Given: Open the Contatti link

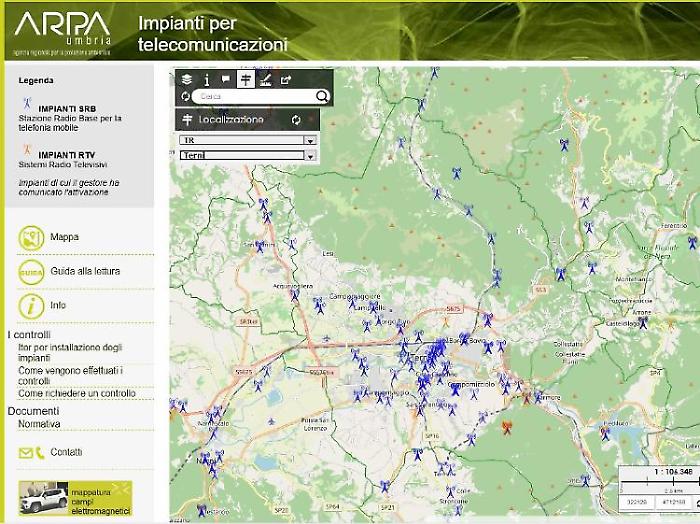Looking at the screenshot, I should point(66,452).
